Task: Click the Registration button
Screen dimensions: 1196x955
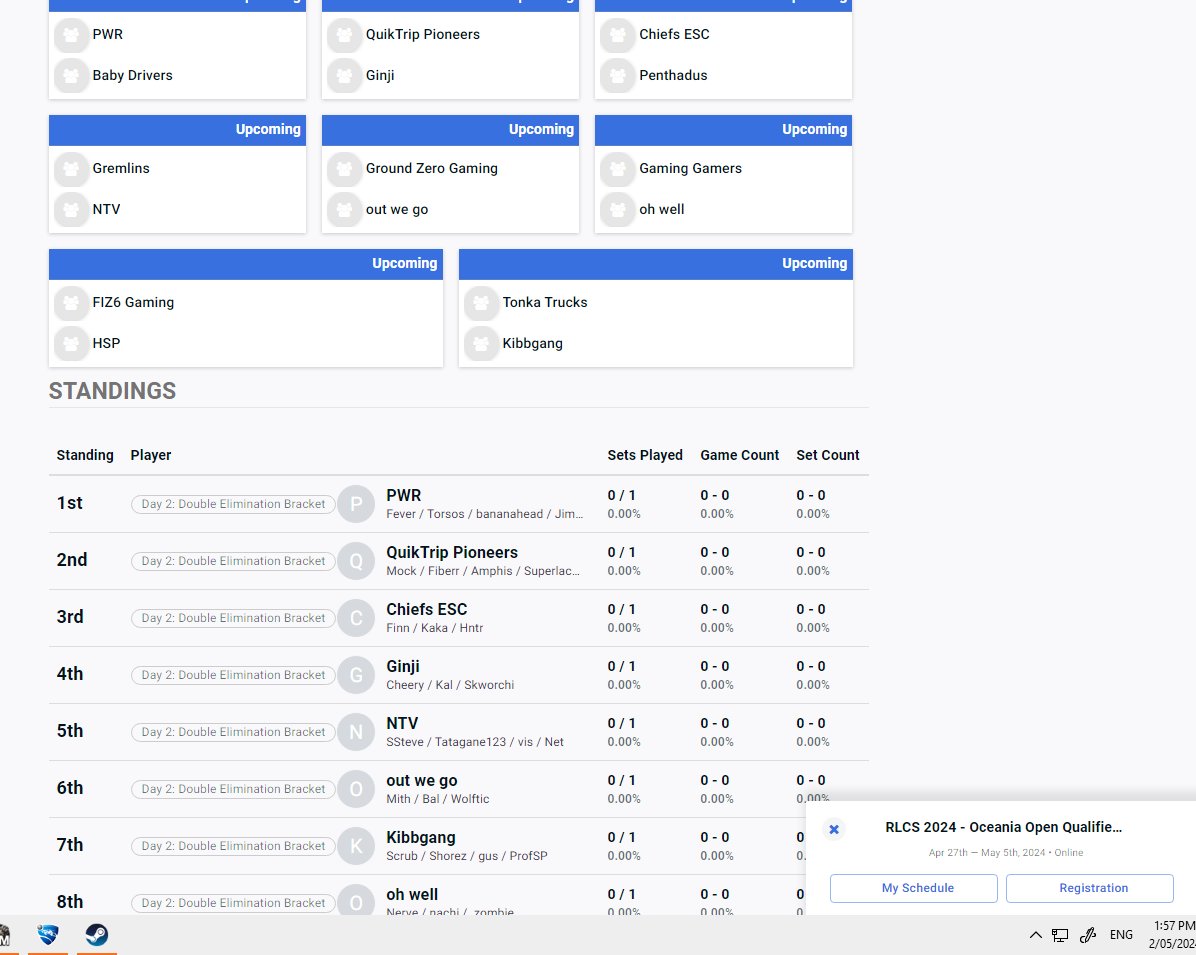Action: tap(1089, 889)
